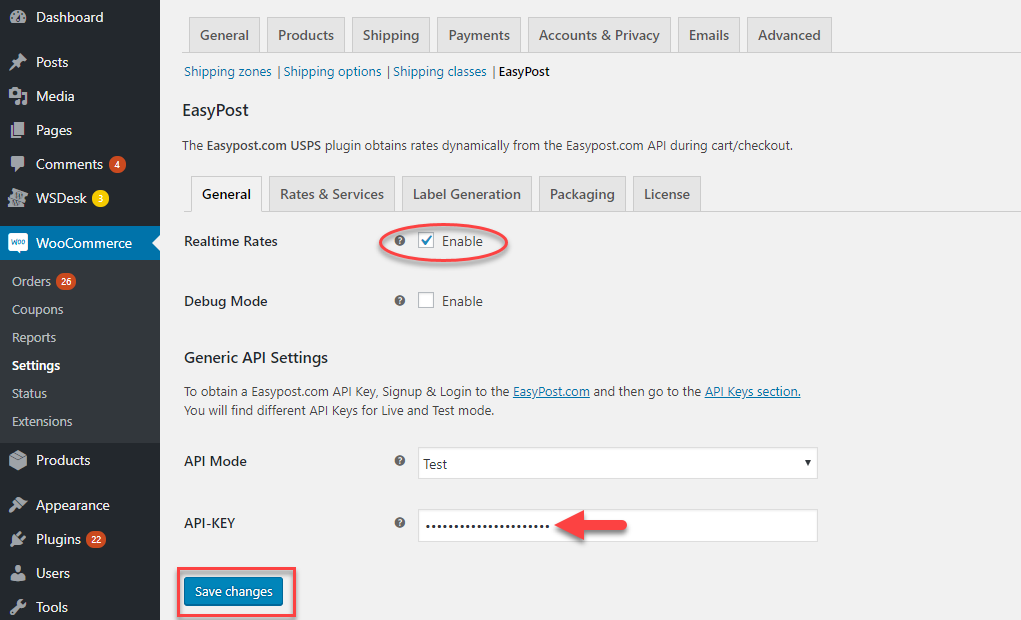Open the Comments menu label

tap(70, 164)
